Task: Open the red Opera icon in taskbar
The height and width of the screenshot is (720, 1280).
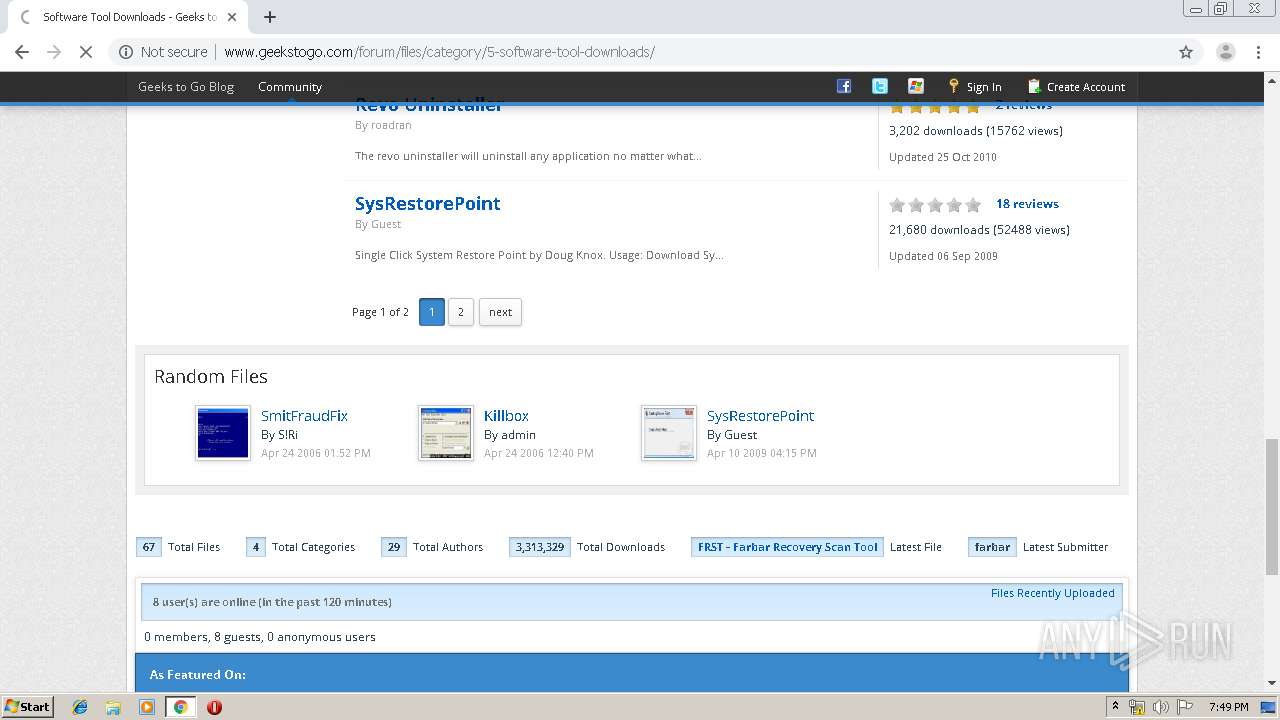Action: pos(214,707)
